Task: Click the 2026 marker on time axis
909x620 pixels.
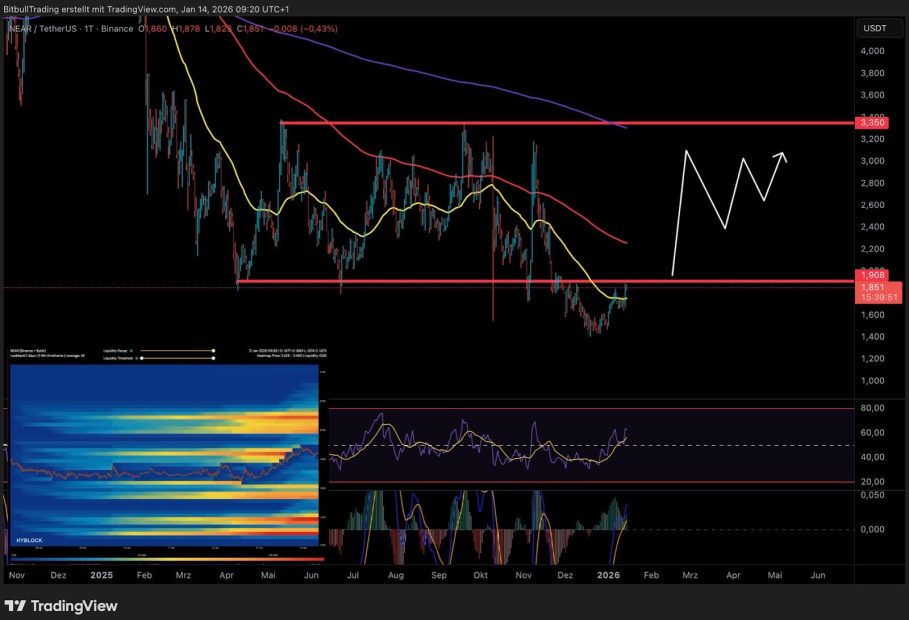Action: 610,576
